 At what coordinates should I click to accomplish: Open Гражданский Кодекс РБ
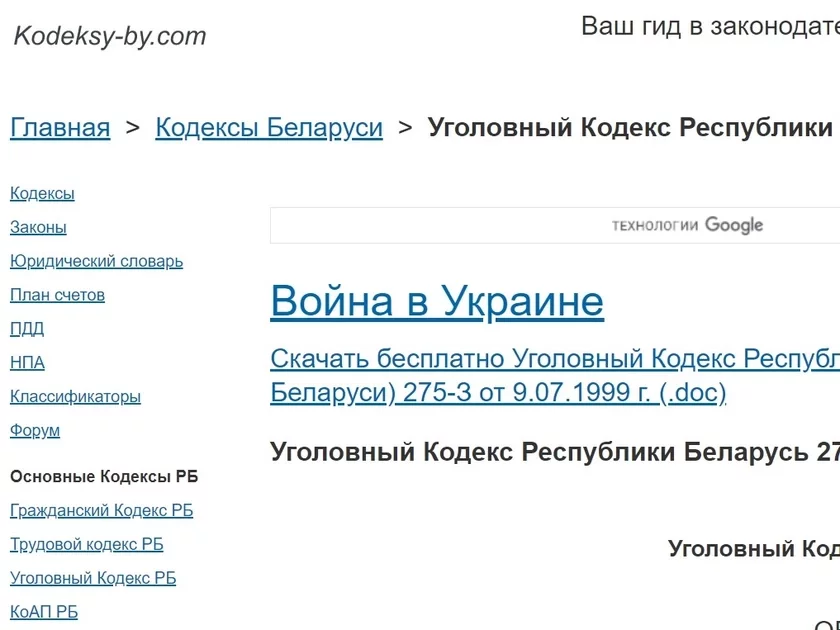[101, 511]
